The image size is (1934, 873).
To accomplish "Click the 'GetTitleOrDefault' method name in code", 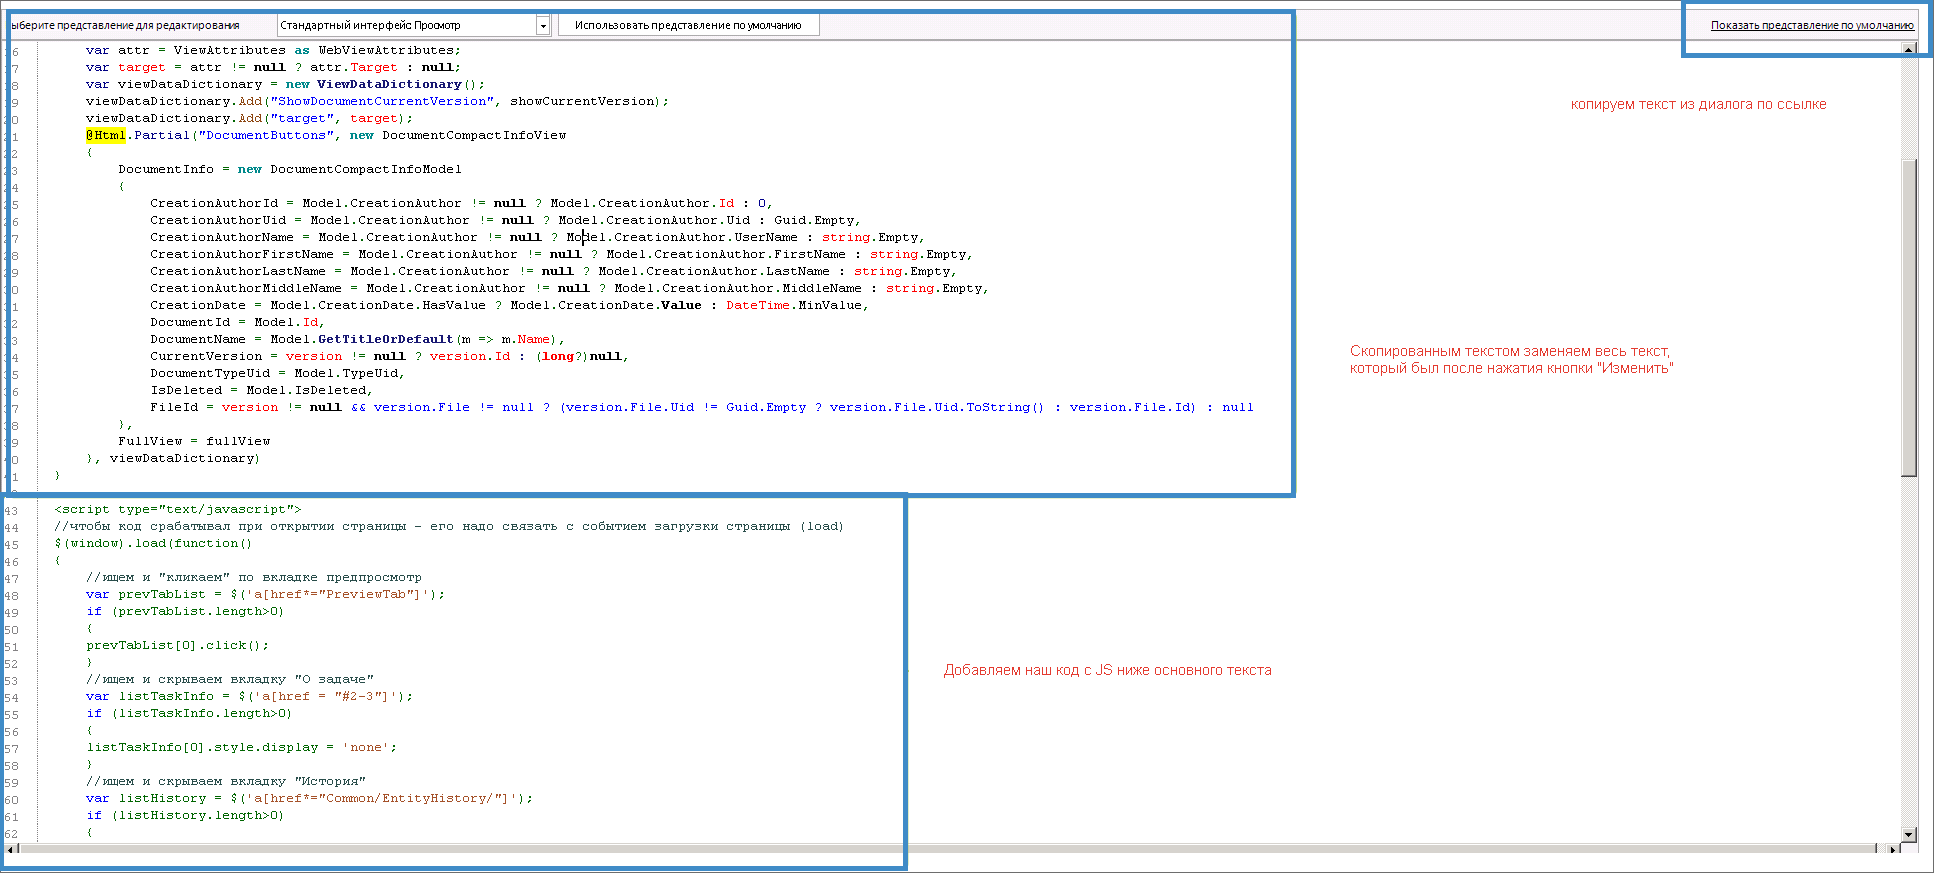I will (385, 339).
